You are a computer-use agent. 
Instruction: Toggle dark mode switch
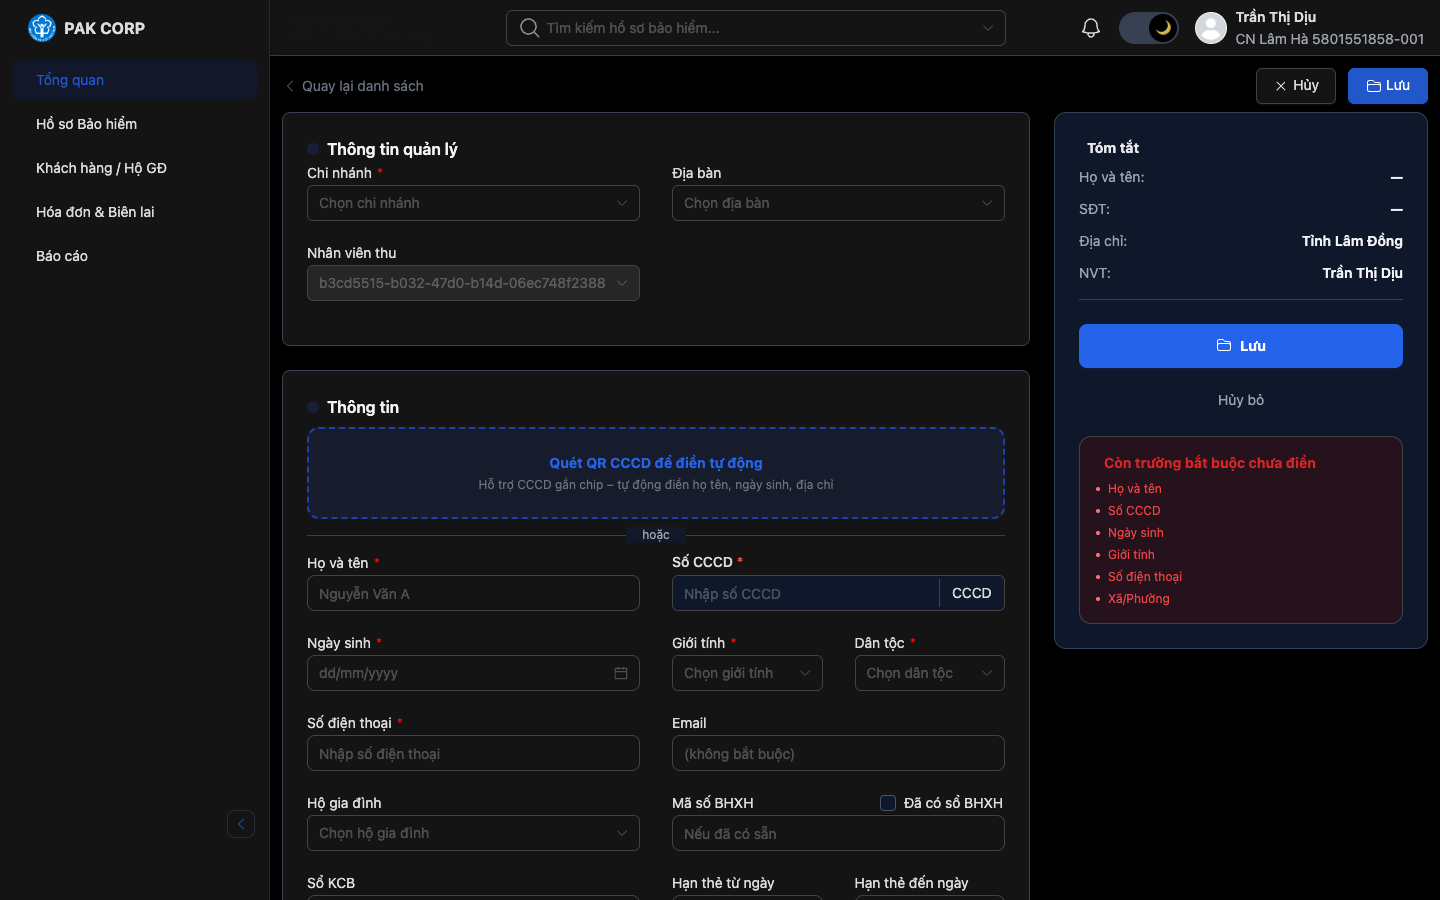(x=1148, y=28)
